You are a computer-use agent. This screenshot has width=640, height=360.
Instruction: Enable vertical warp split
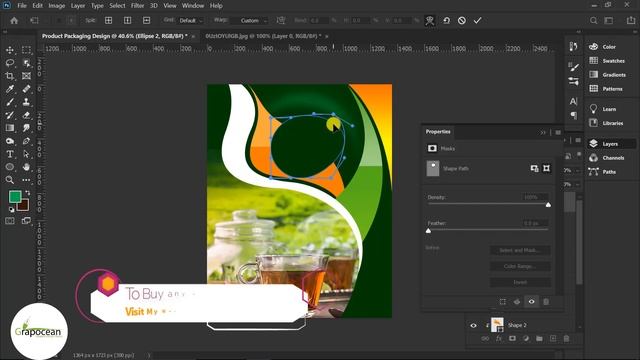pyautogui.click(x=127, y=20)
